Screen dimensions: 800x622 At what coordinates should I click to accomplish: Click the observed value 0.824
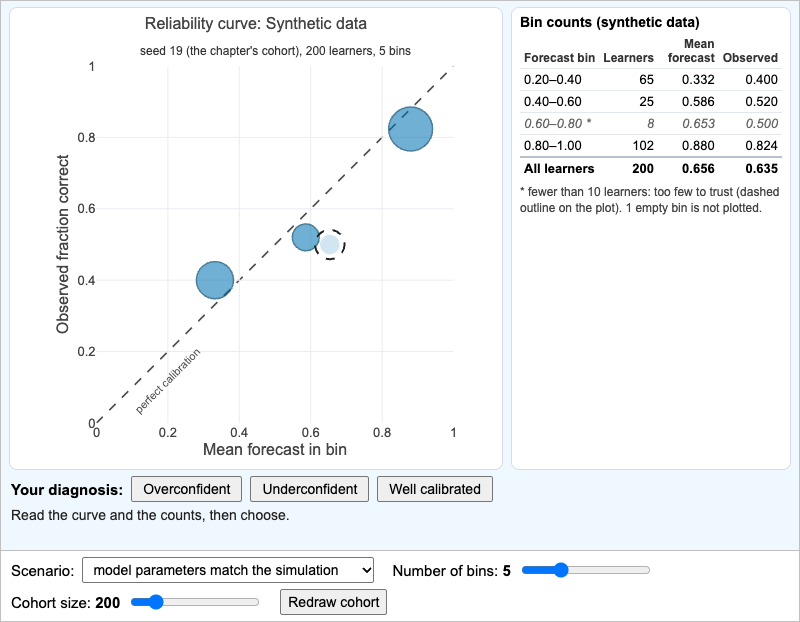pos(761,145)
